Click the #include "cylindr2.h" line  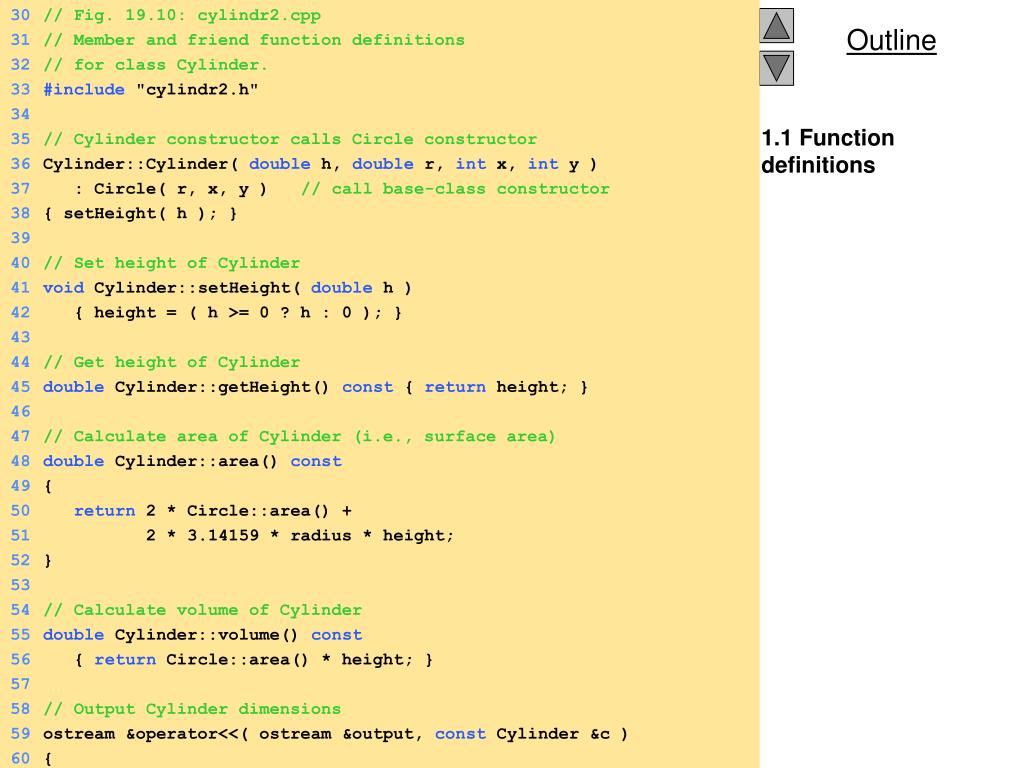coord(151,89)
